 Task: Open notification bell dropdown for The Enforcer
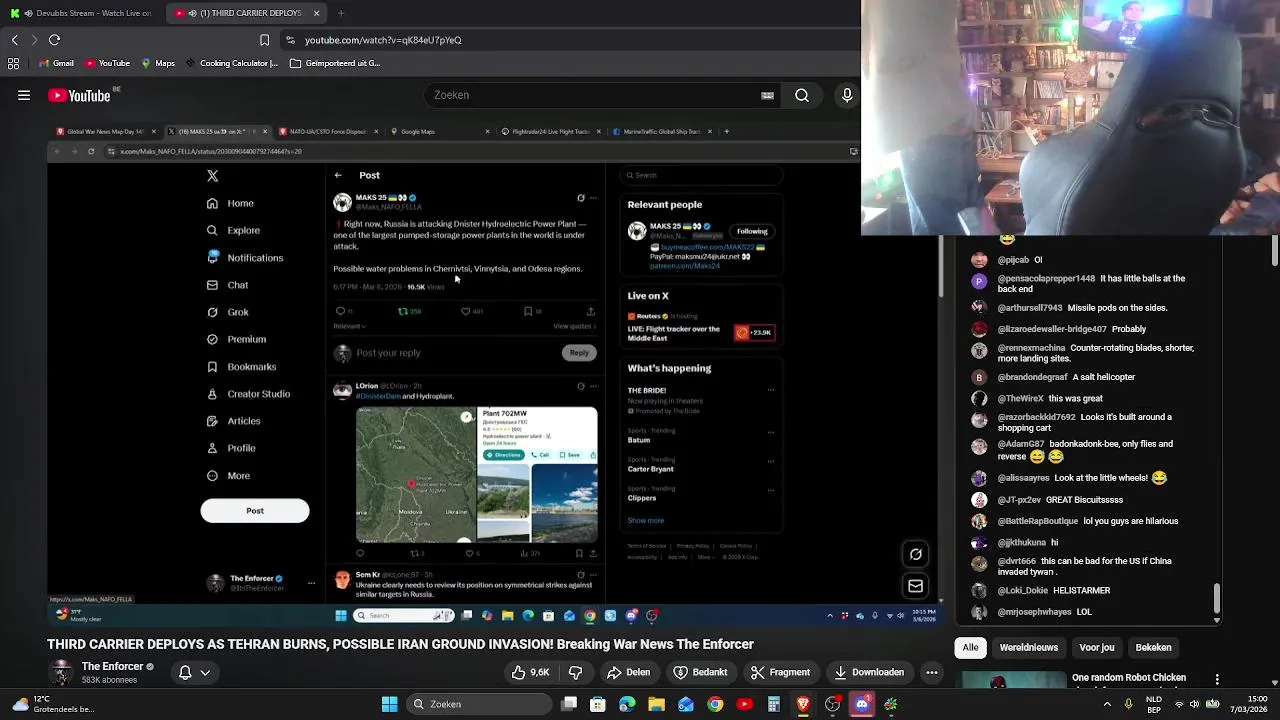194,672
